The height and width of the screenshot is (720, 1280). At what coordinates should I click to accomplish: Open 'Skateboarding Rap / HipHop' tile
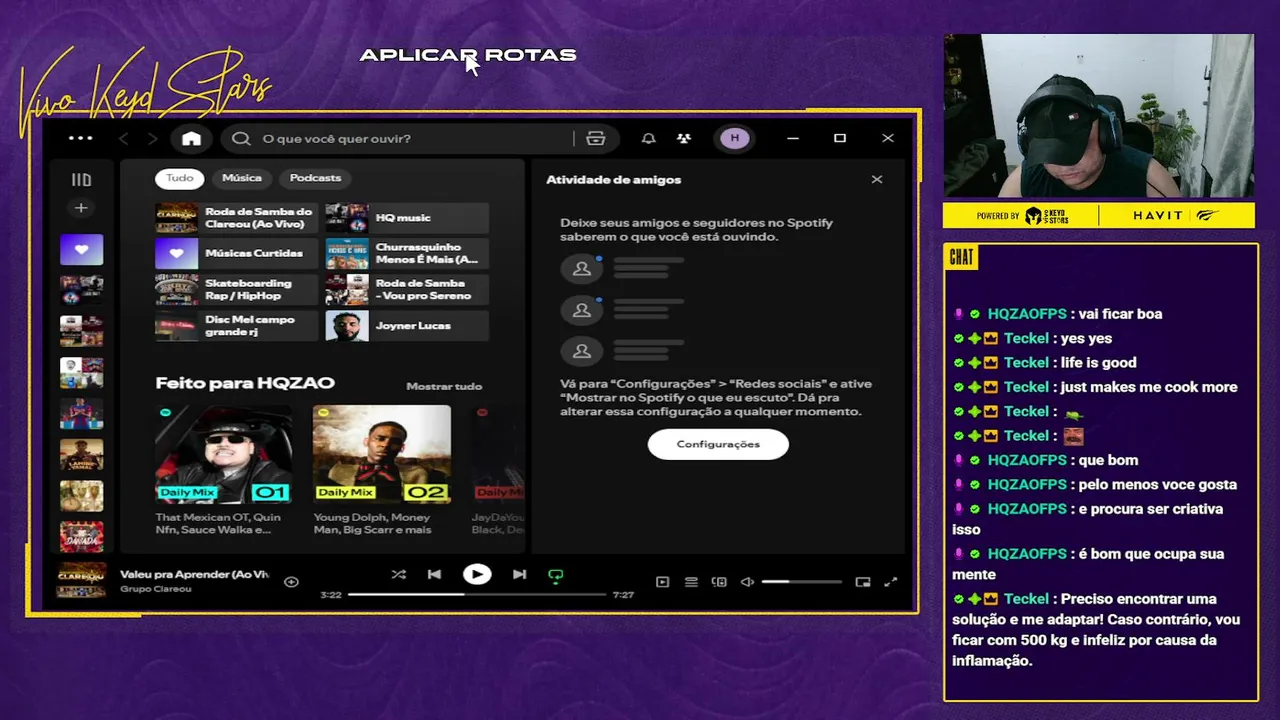coord(237,290)
